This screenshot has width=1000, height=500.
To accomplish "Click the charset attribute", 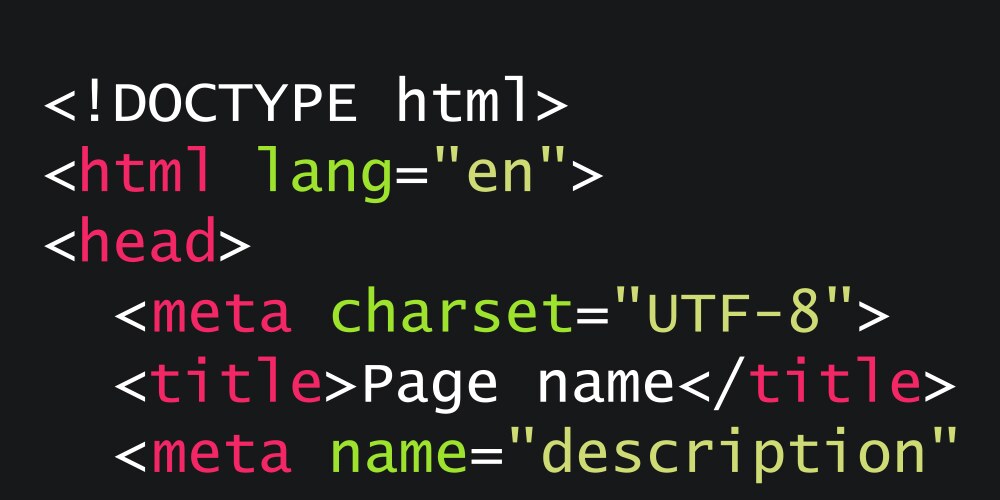I will click(x=453, y=311).
